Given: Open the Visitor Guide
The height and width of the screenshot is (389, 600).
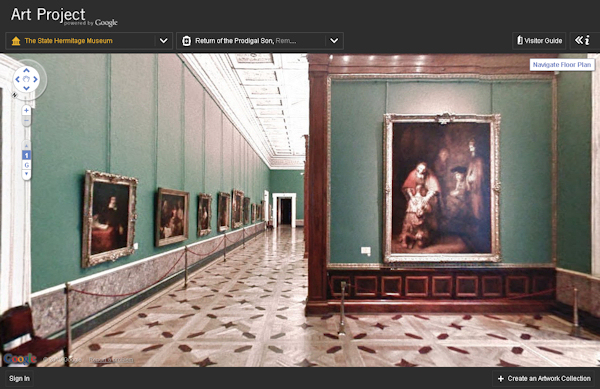Looking at the screenshot, I should (539, 41).
